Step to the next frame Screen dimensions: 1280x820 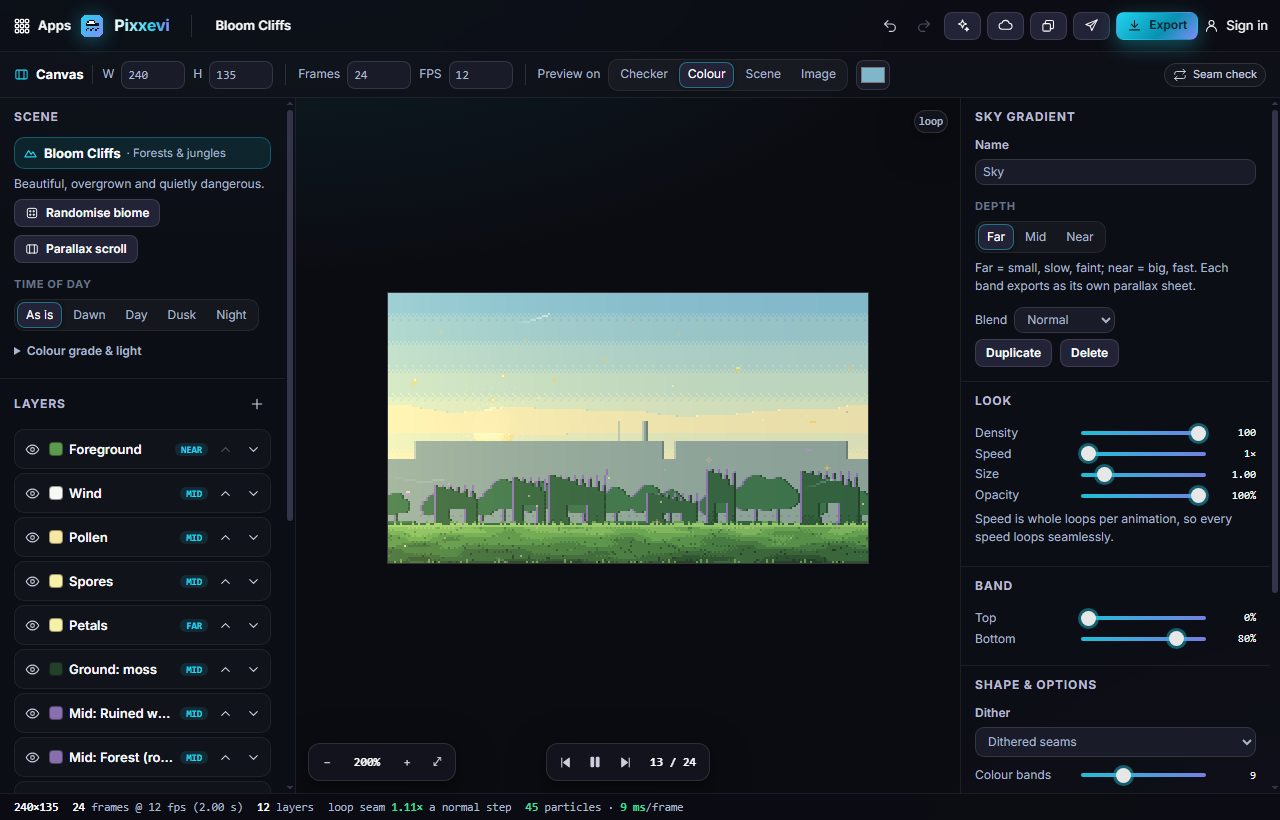click(625, 762)
